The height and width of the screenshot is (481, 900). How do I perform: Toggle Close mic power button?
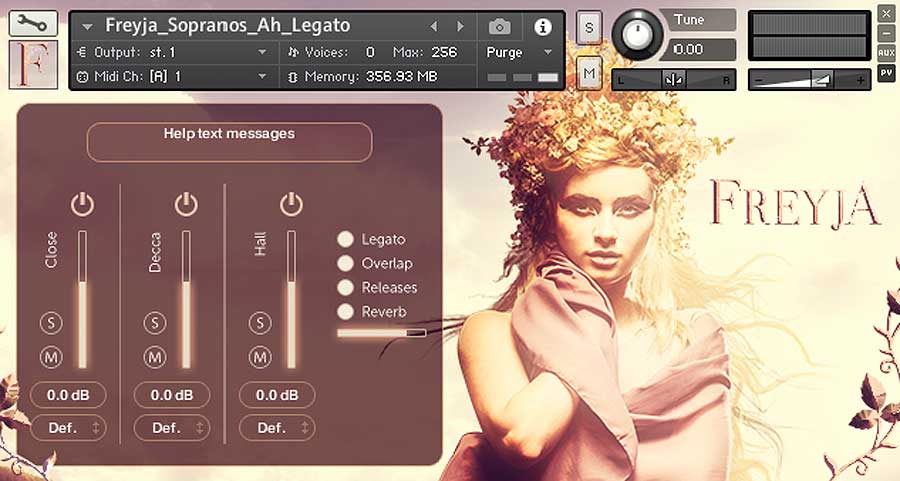82,204
